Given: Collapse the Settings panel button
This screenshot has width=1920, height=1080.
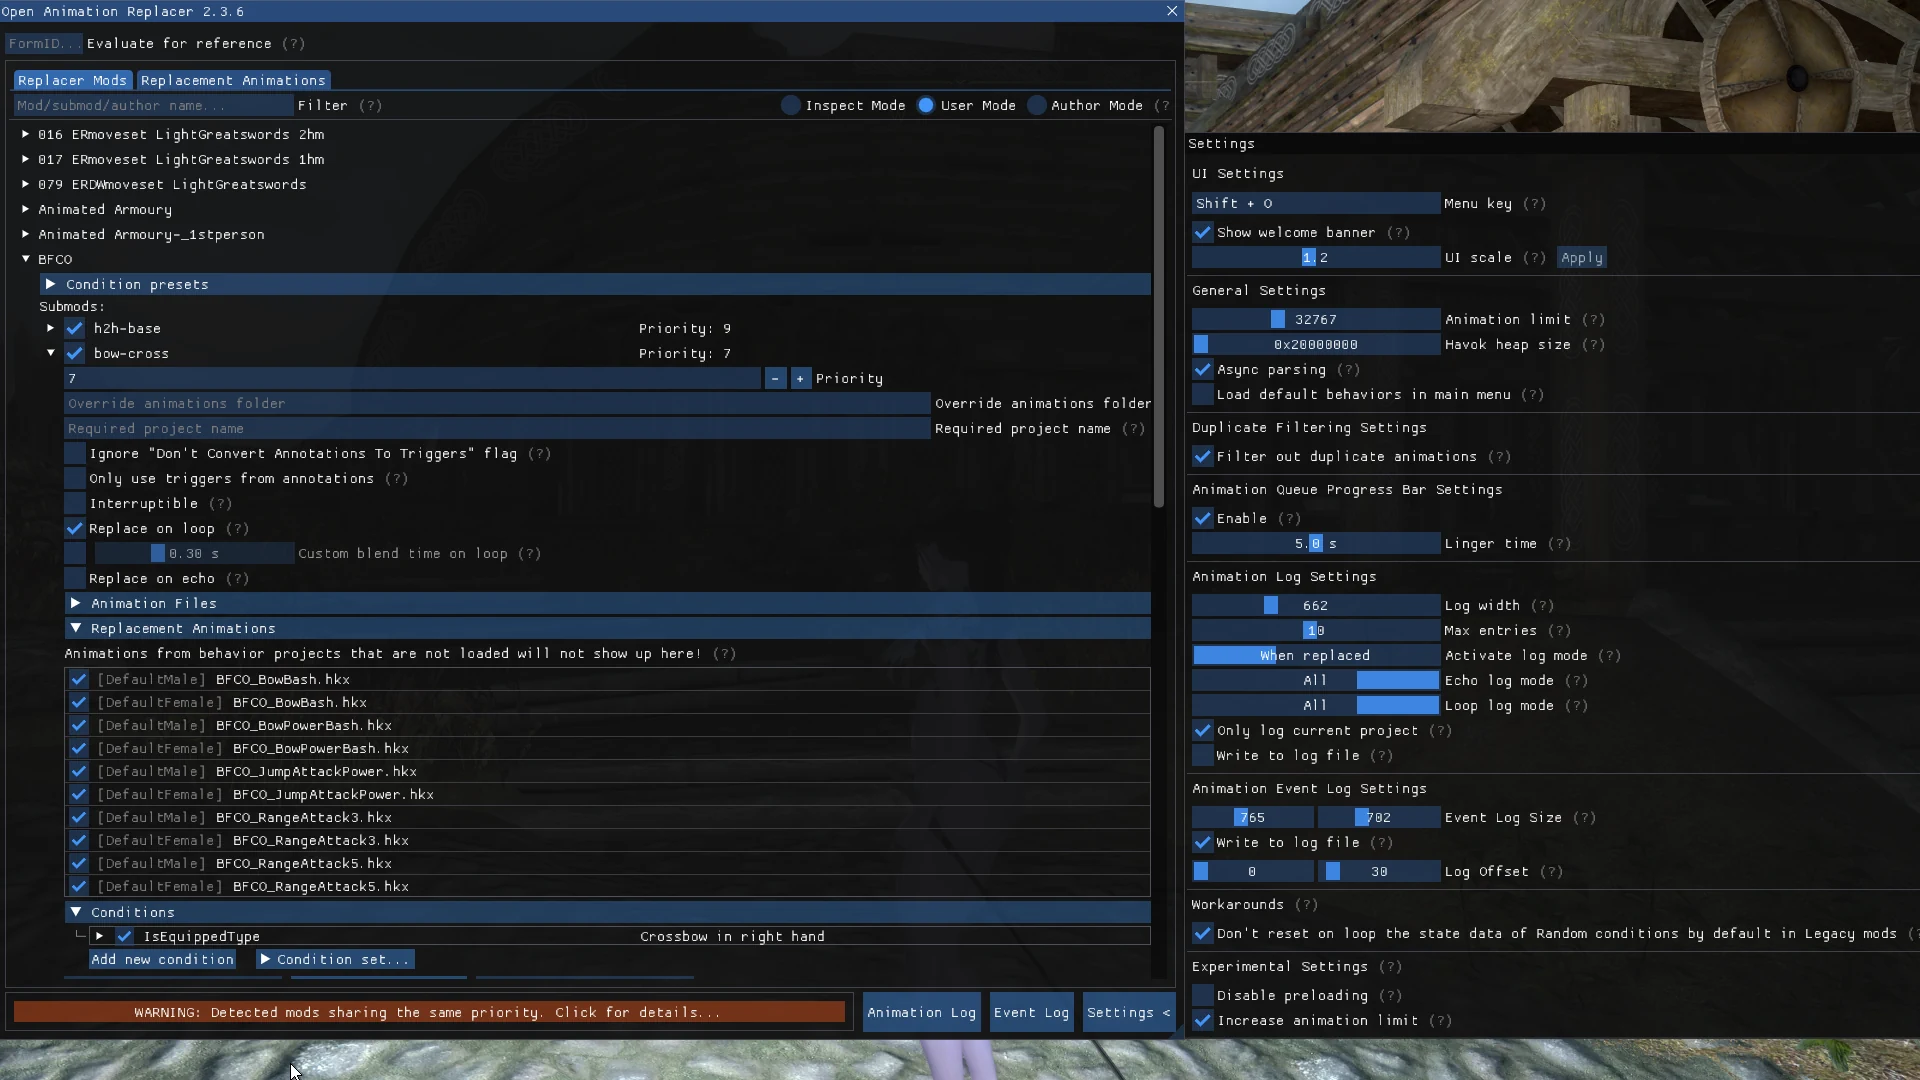Looking at the screenshot, I should [x=1128, y=1013].
